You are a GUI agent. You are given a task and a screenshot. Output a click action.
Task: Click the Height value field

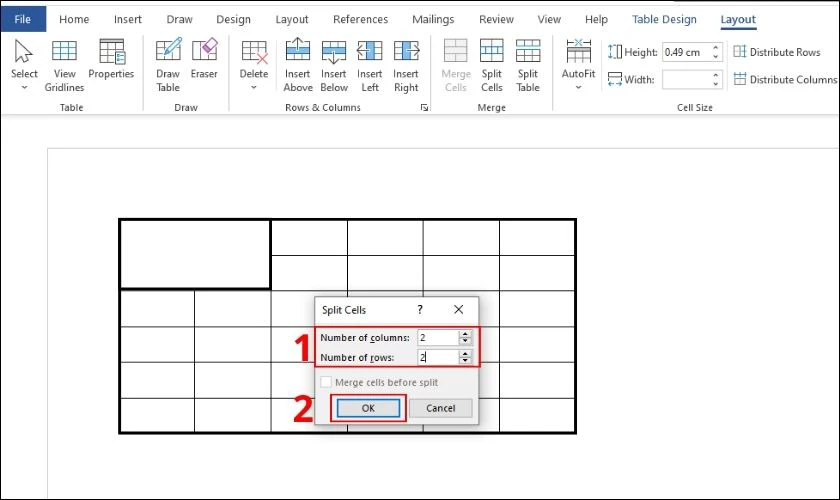(x=686, y=52)
